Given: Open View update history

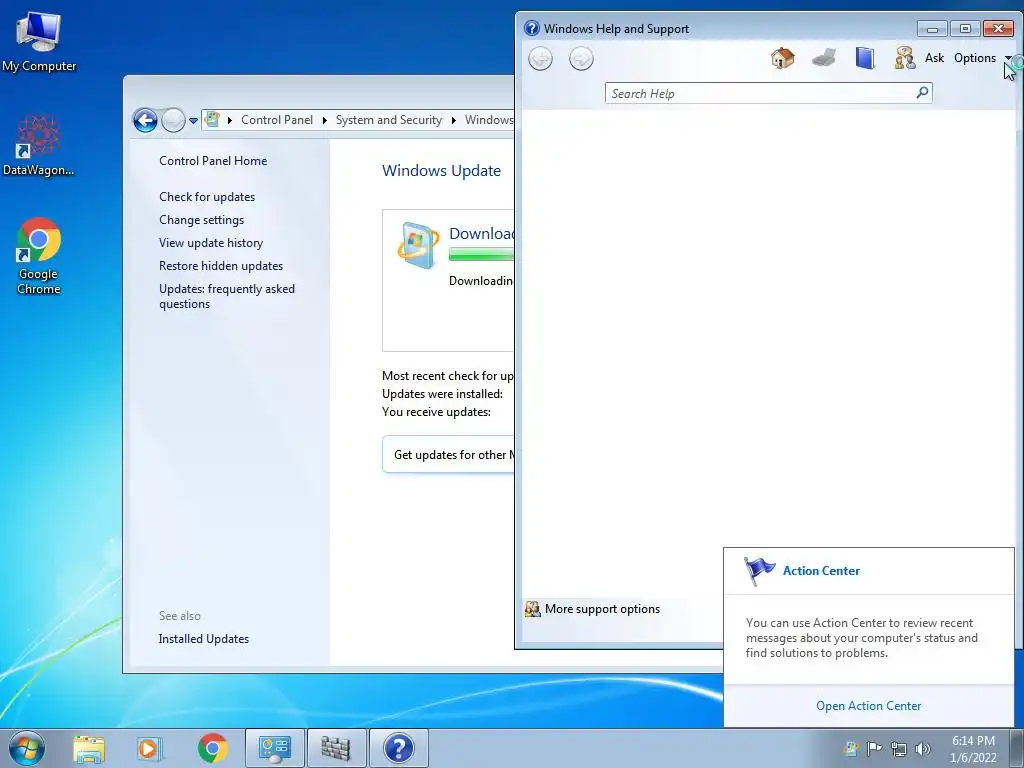Looking at the screenshot, I should pos(211,243).
